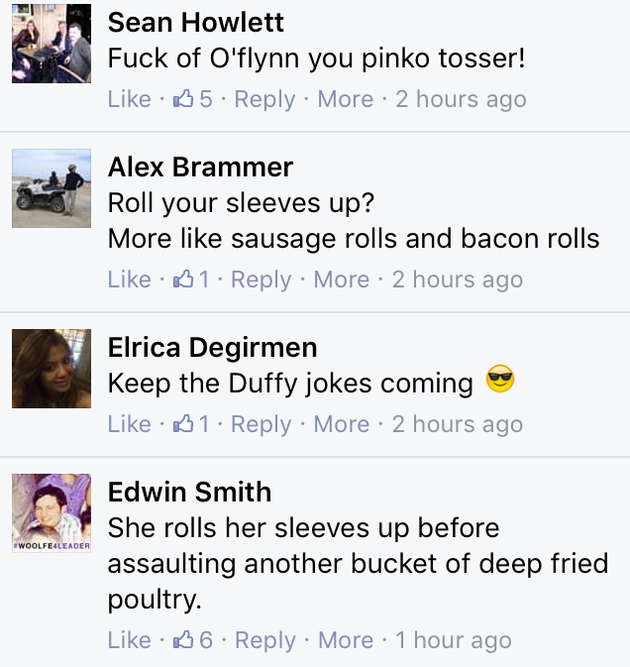
Task: Reply to Edwin Smith's comment
Action: click(265, 640)
